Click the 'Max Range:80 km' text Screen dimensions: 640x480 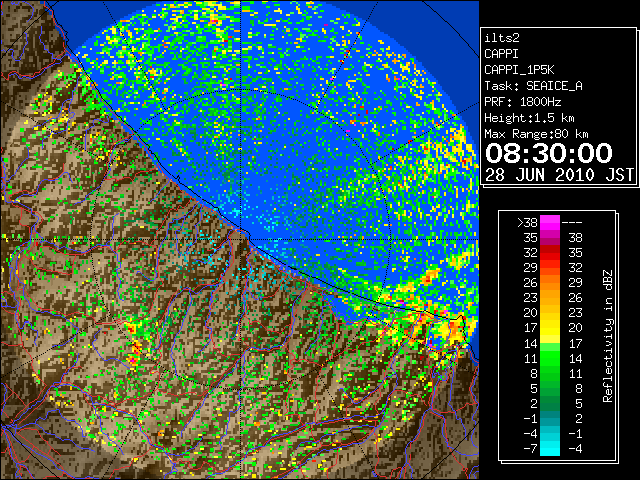[536, 134]
